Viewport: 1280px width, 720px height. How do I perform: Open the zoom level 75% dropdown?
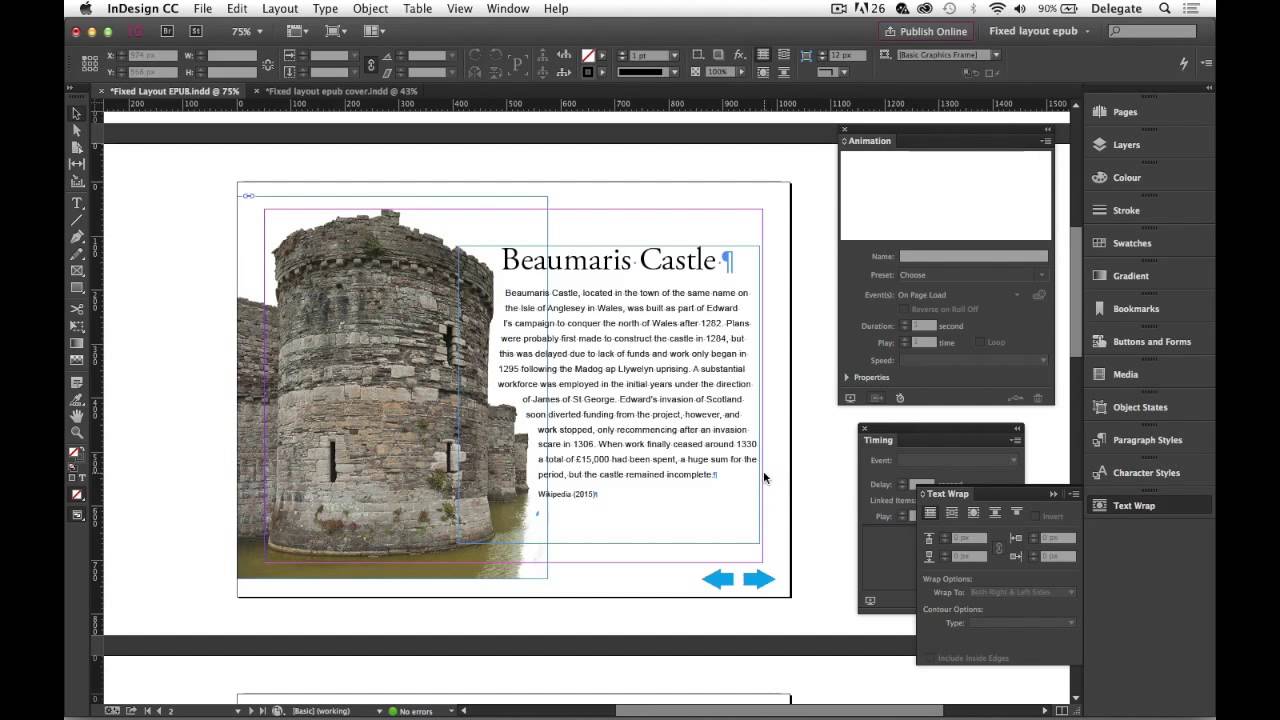[247, 31]
